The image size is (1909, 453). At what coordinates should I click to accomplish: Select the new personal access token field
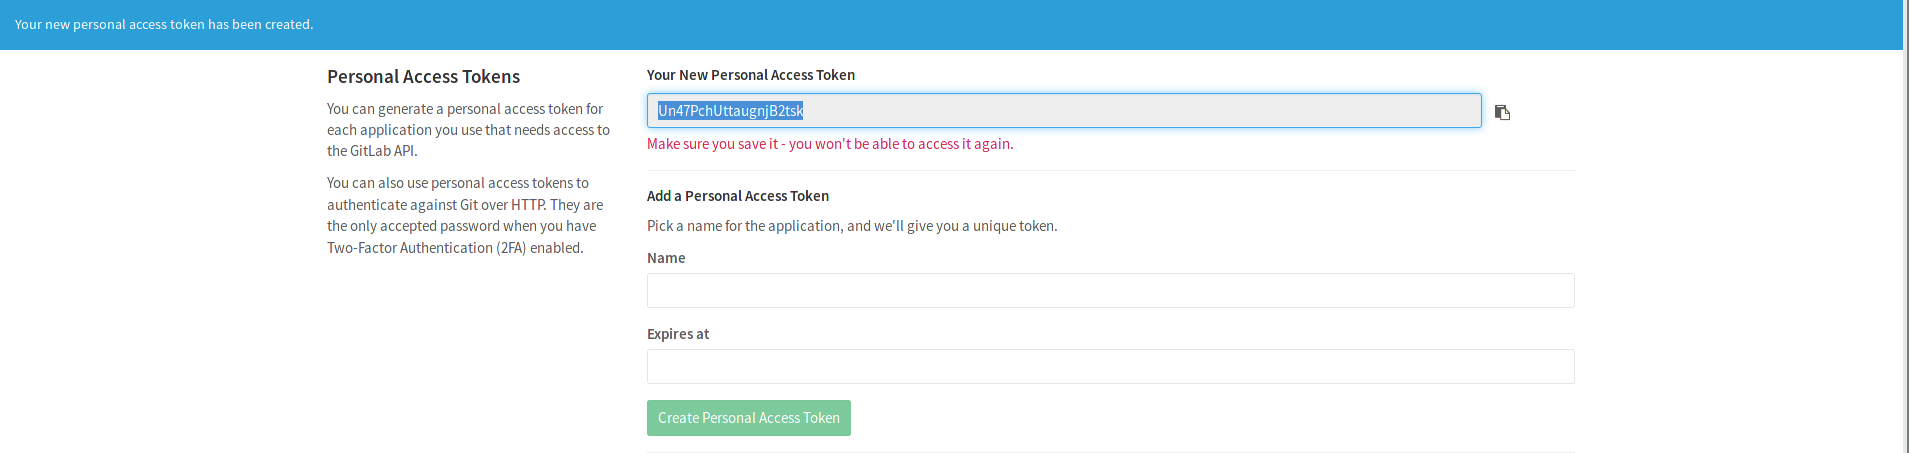1064,110
